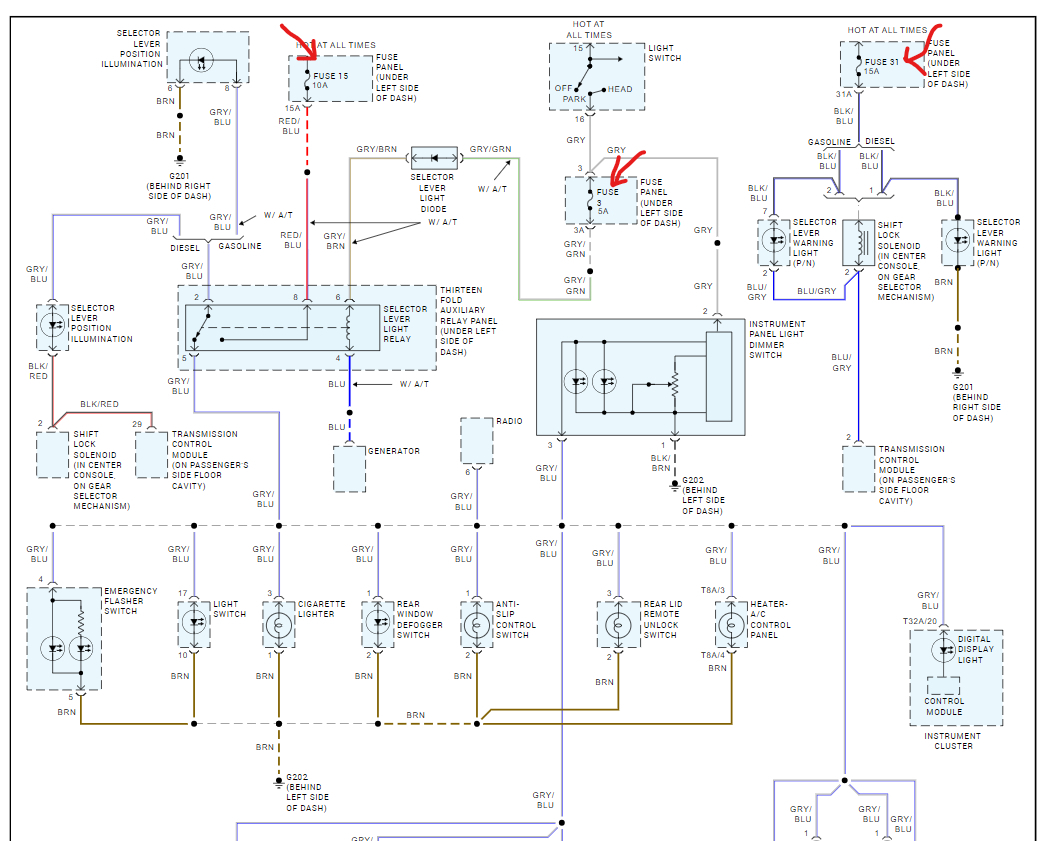Click the FUSE 31 15A label
1050x841 pixels.
coord(882,66)
